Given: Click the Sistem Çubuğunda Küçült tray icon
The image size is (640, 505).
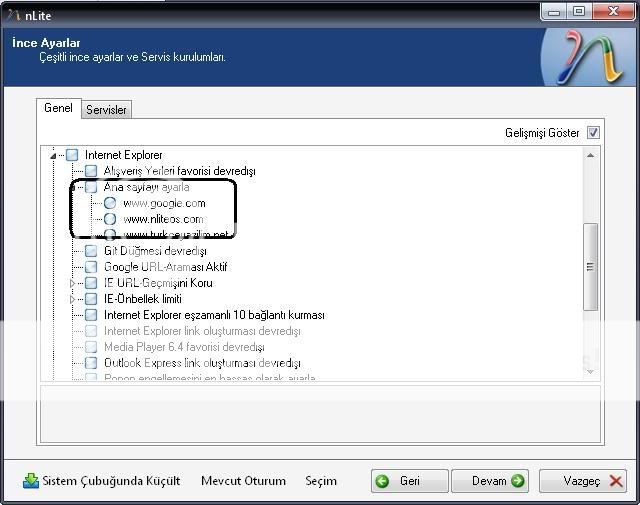Looking at the screenshot, I should (31, 481).
